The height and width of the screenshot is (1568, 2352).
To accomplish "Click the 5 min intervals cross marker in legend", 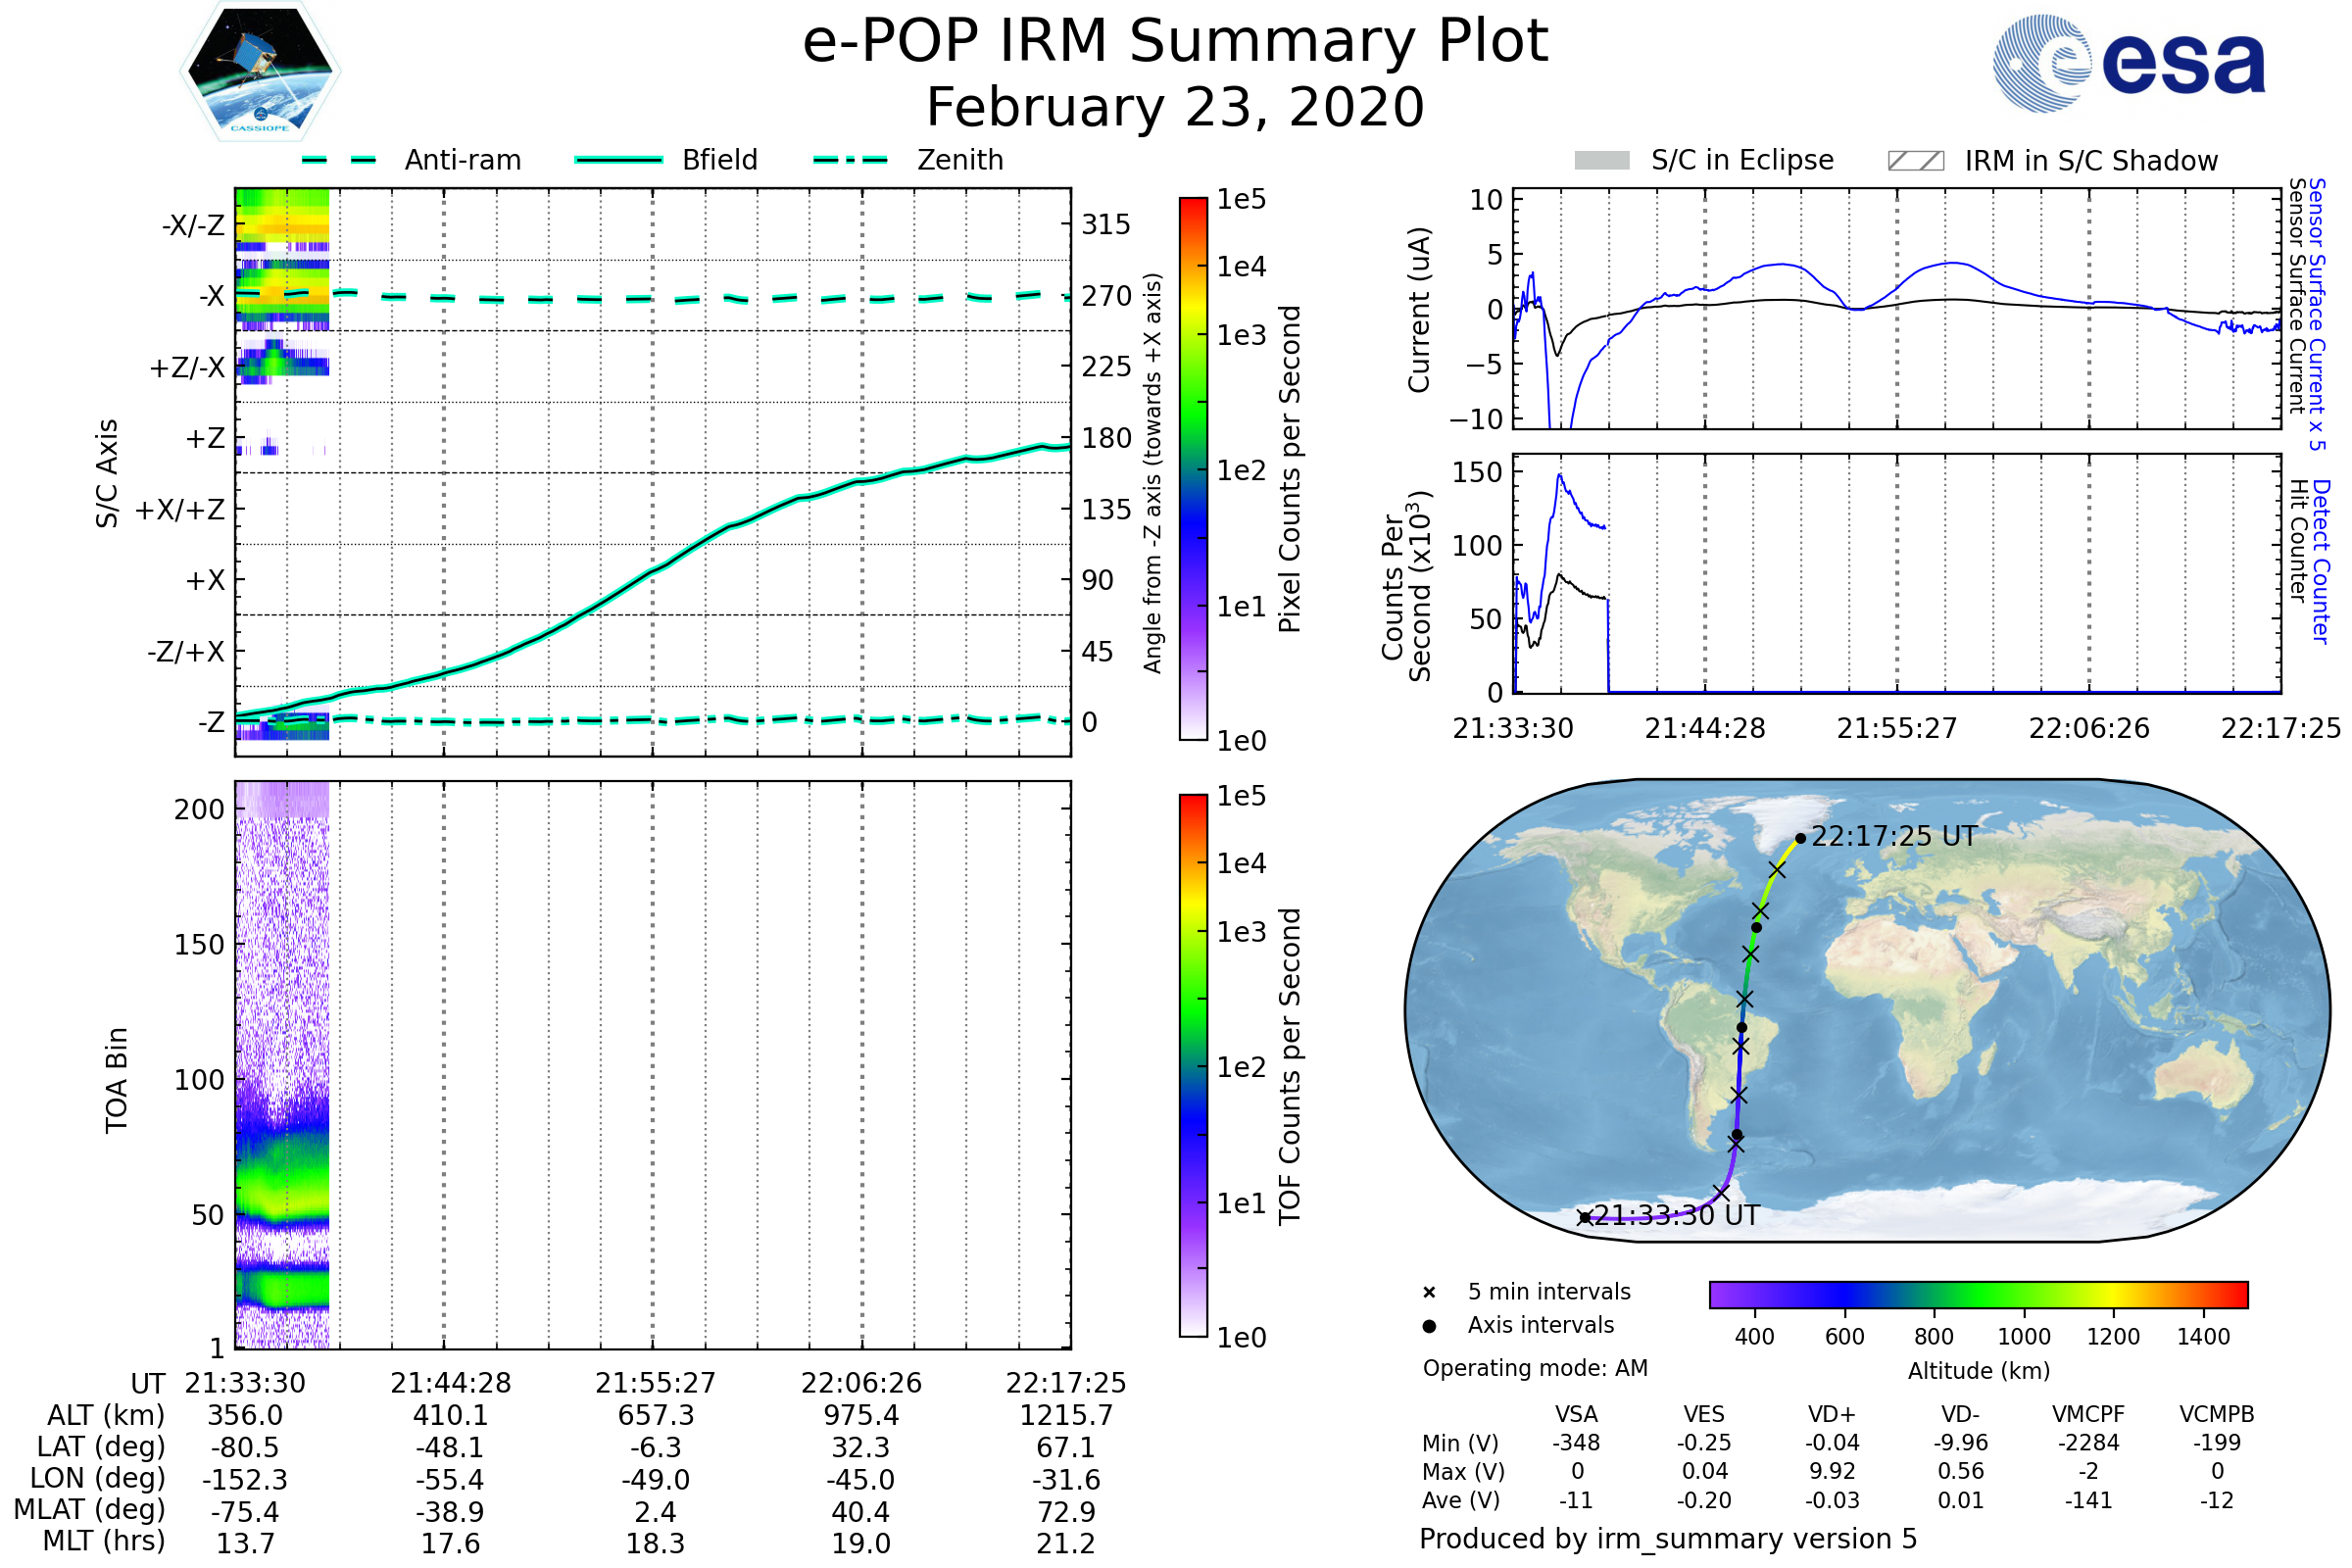I will point(1429,1293).
